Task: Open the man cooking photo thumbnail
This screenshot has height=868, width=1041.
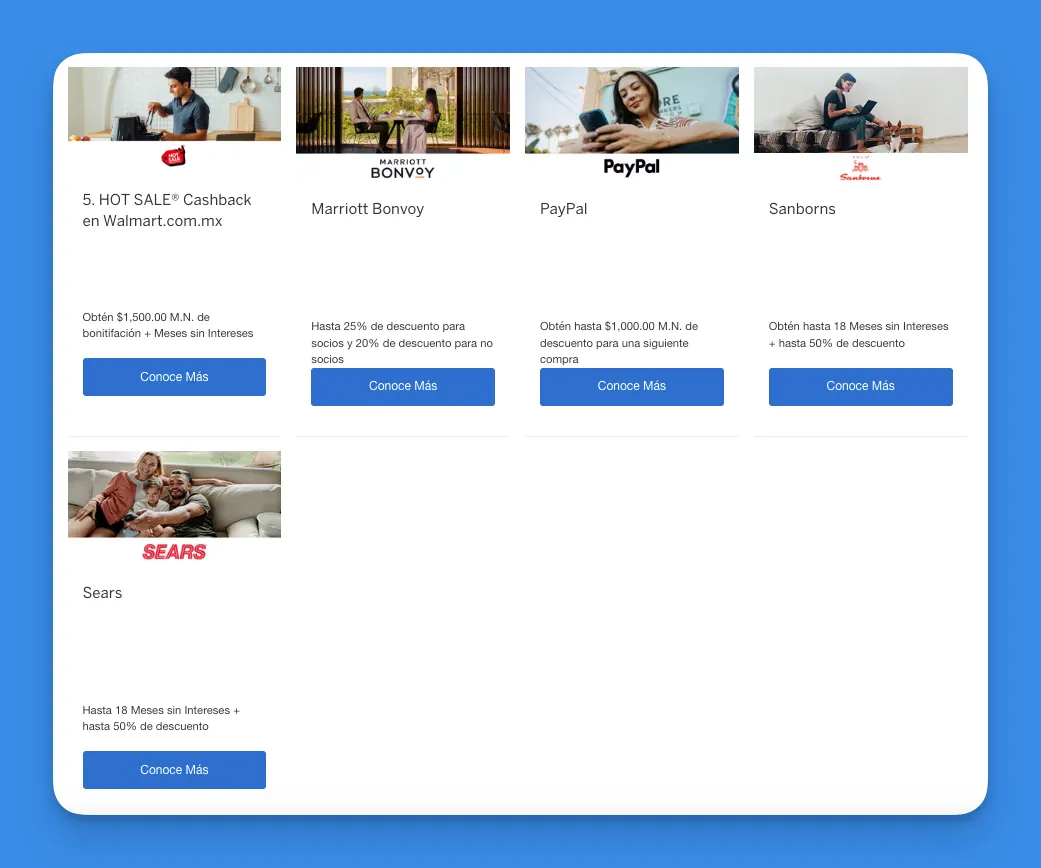Action: [x=174, y=104]
